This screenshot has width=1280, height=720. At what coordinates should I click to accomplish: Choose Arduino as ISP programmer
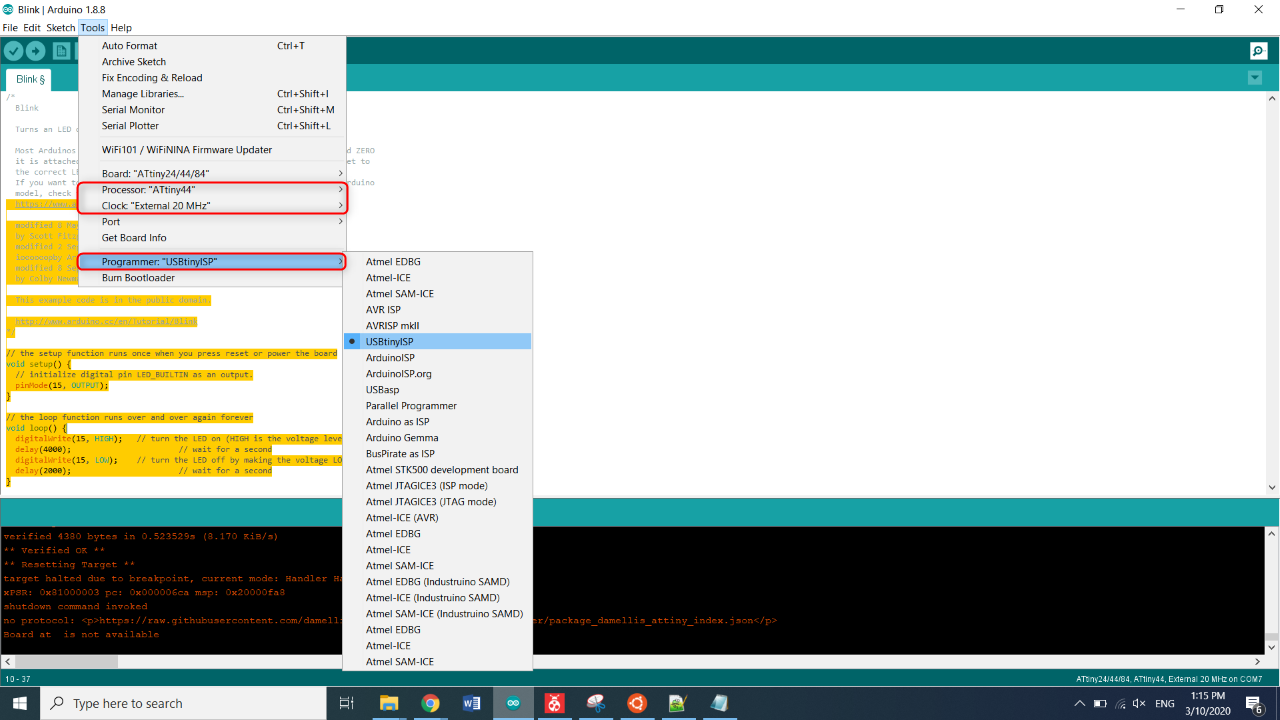coord(437,422)
